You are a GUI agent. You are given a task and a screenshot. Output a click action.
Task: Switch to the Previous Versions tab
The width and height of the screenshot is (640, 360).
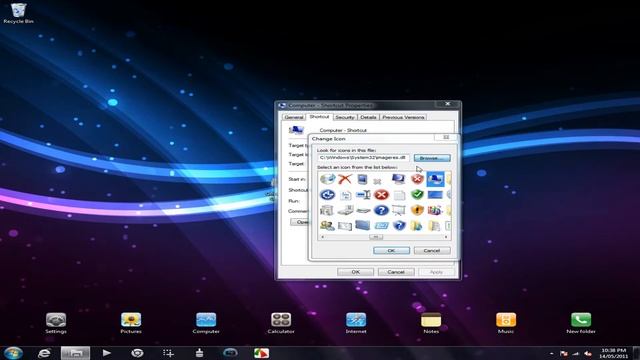403,117
